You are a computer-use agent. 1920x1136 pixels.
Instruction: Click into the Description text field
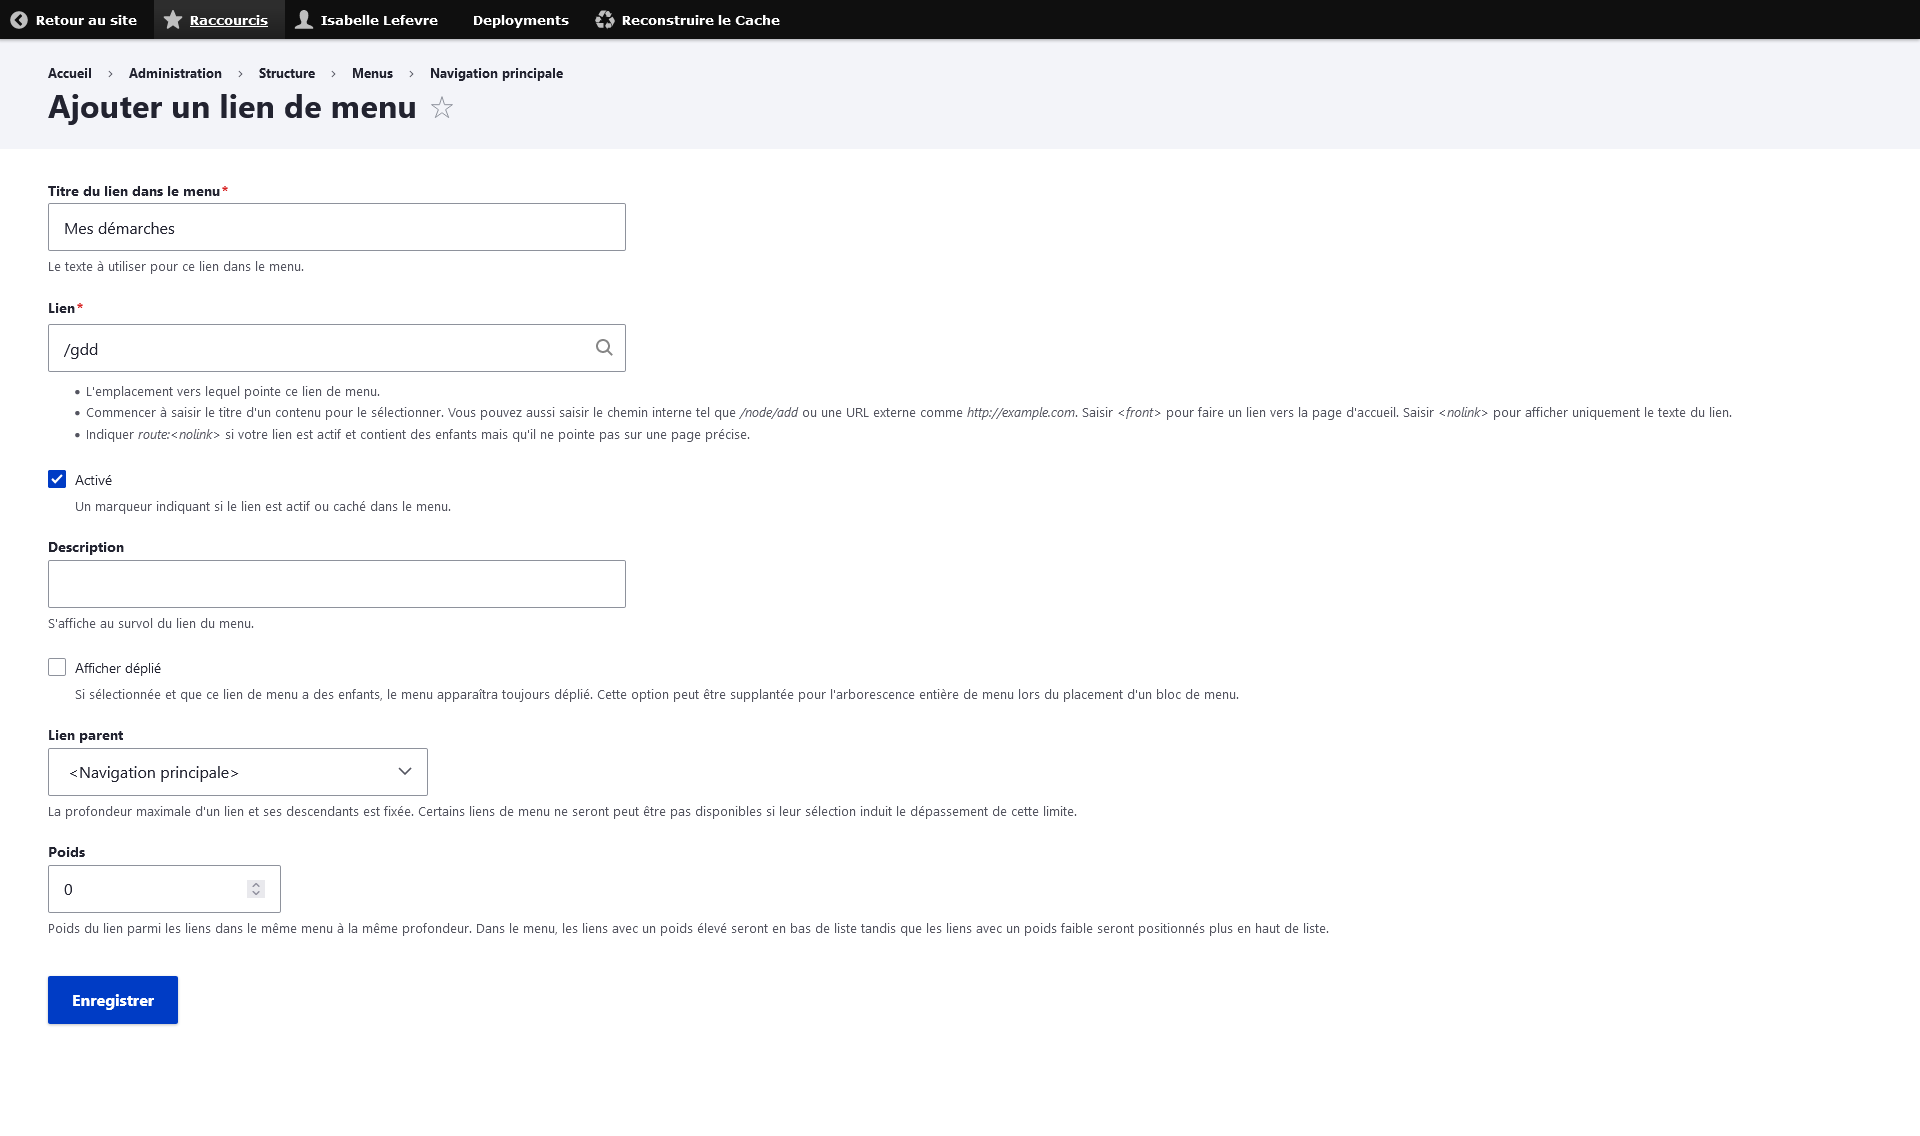click(x=337, y=584)
